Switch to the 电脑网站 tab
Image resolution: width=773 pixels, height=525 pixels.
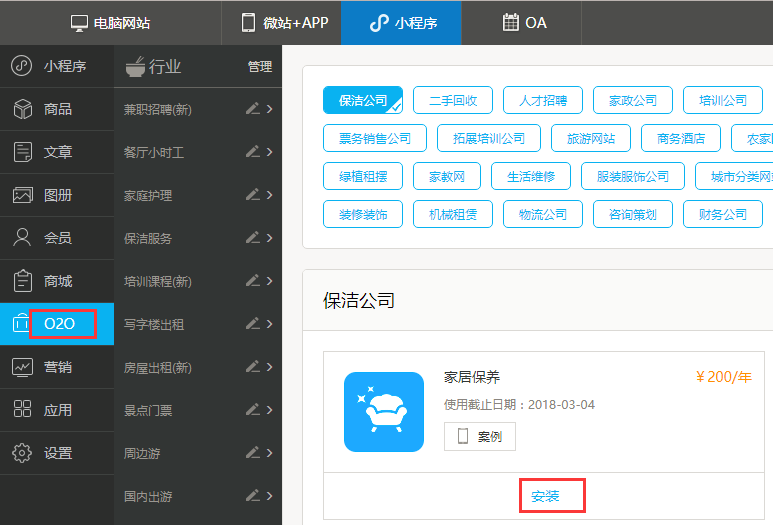[110, 22]
